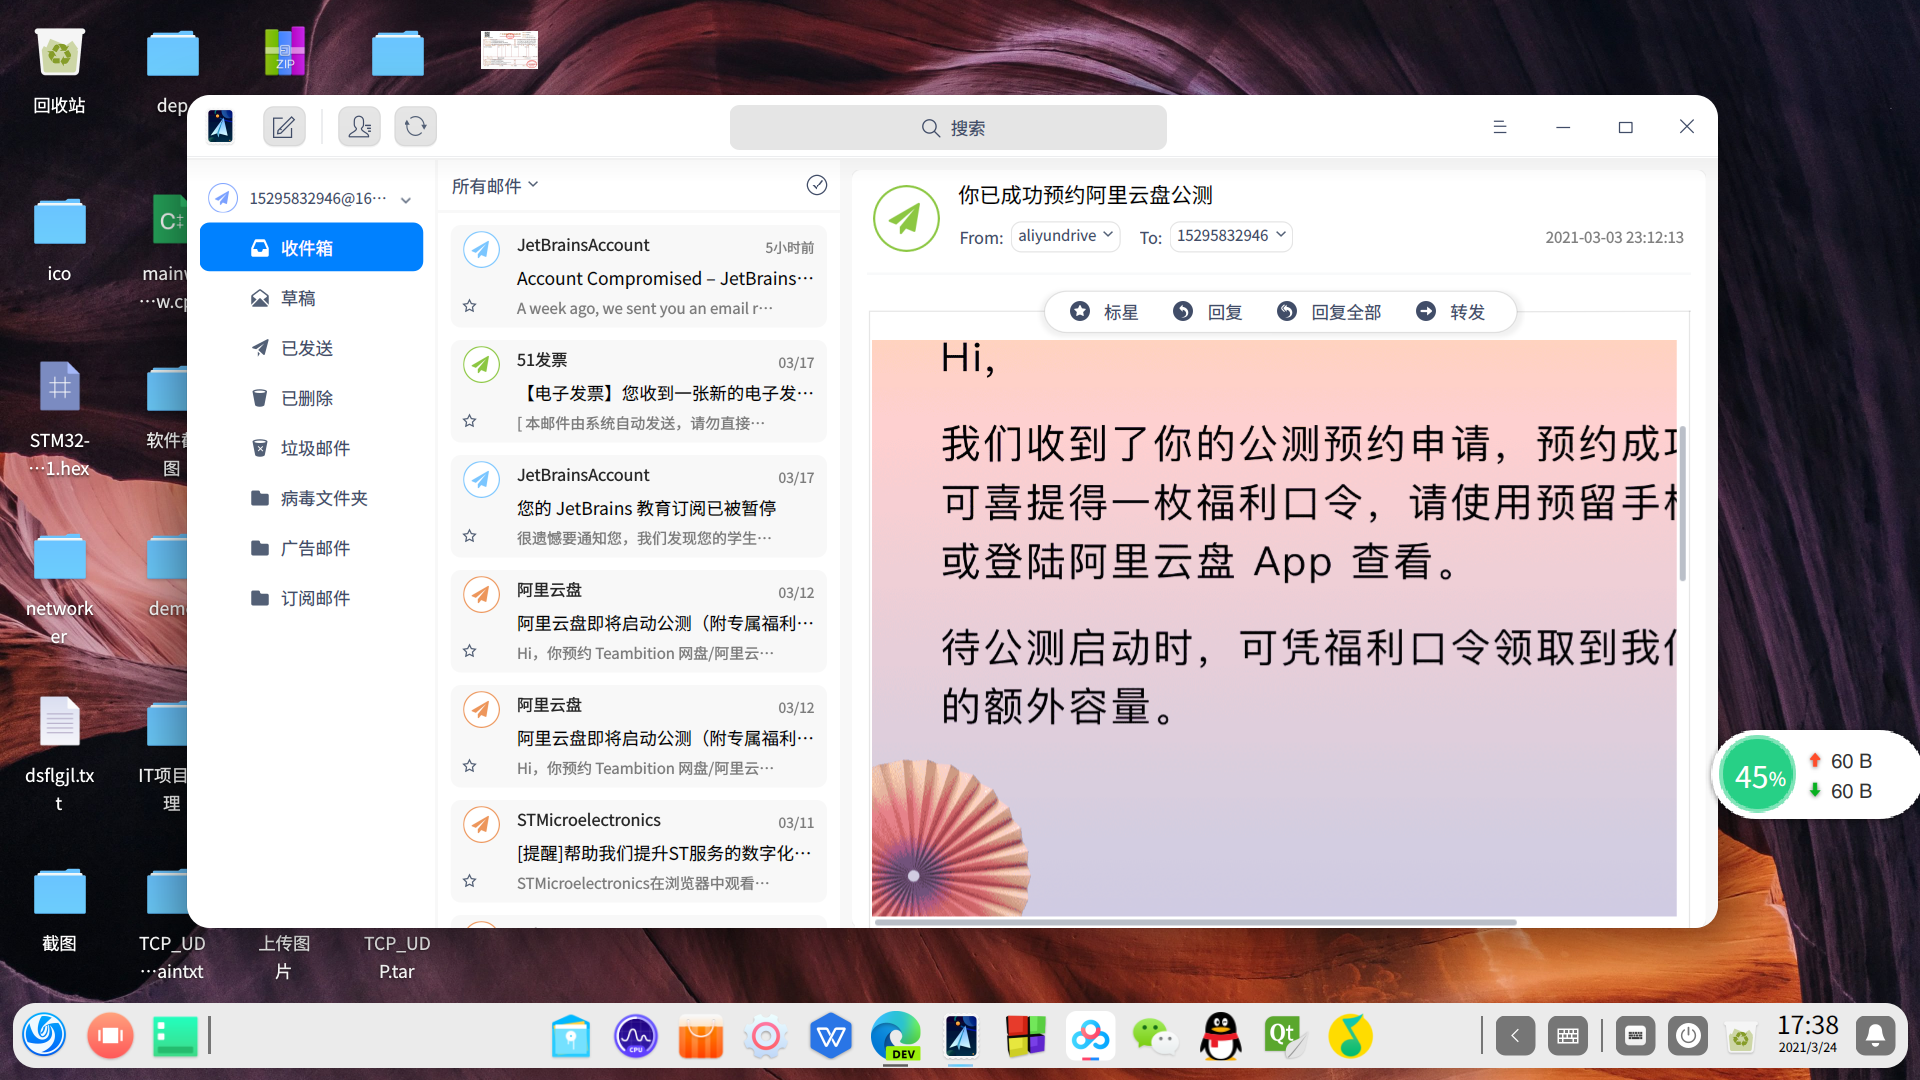Image resolution: width=1920 pixels, height=1080 pixels.
Task: Select the 垃圾邮件 spam folder
Action: point(315,448)
